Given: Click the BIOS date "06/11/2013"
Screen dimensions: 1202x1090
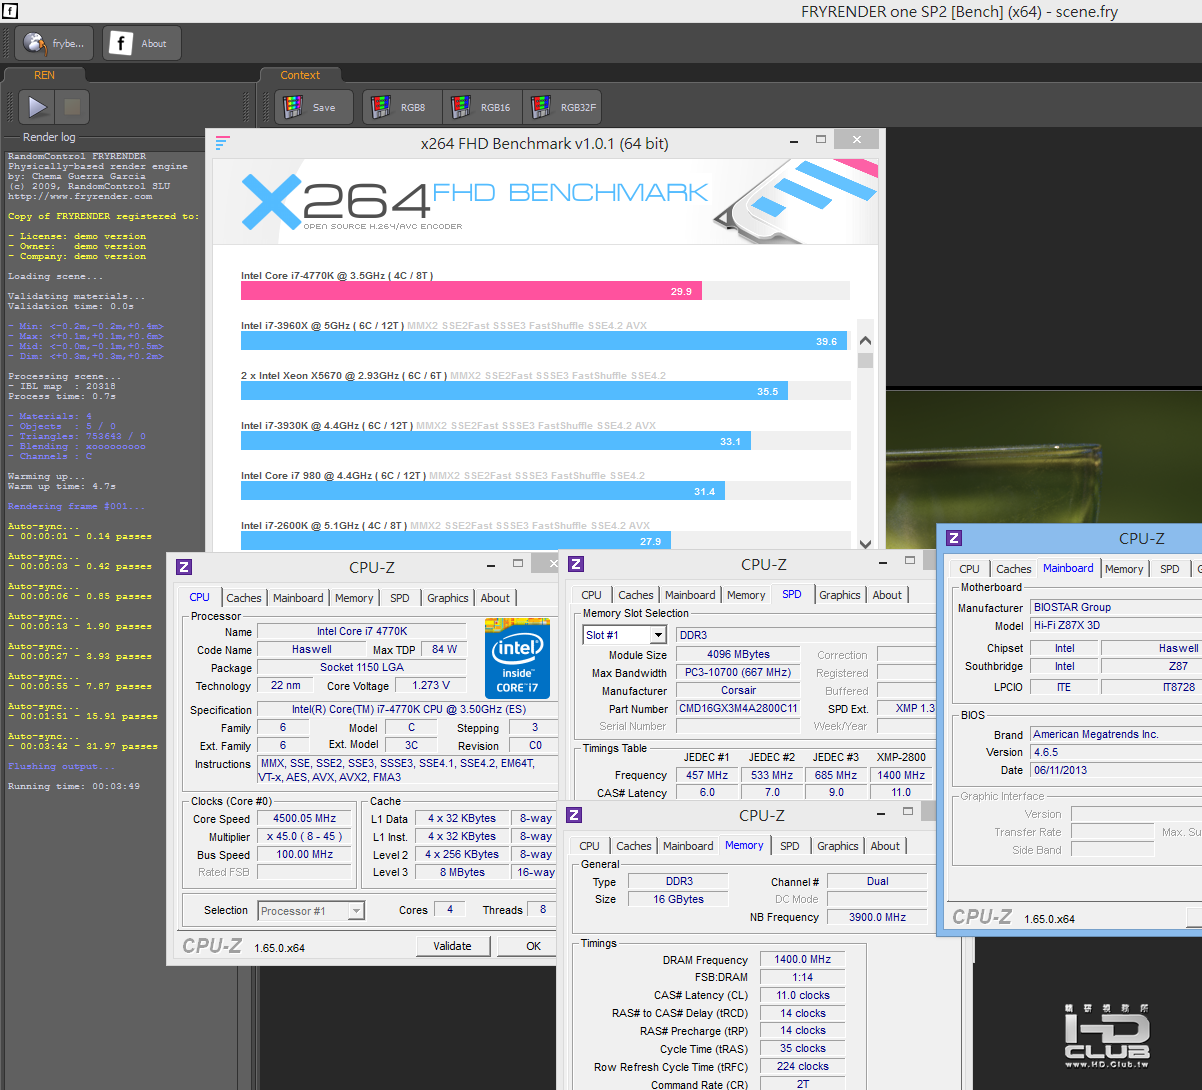Looking at the screenshot, I should point(1116,770).
